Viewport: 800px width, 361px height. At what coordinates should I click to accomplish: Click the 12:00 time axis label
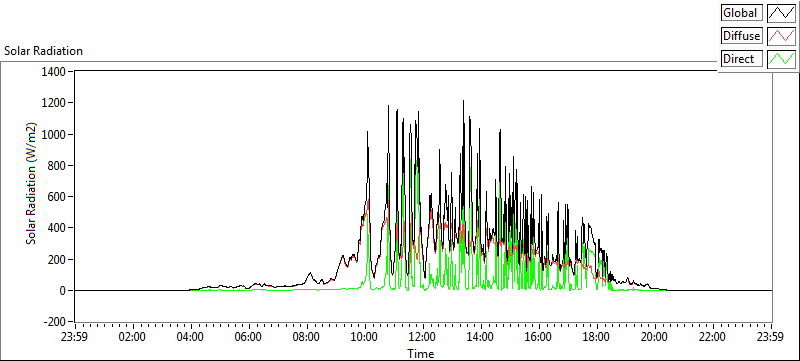point(423,337)
